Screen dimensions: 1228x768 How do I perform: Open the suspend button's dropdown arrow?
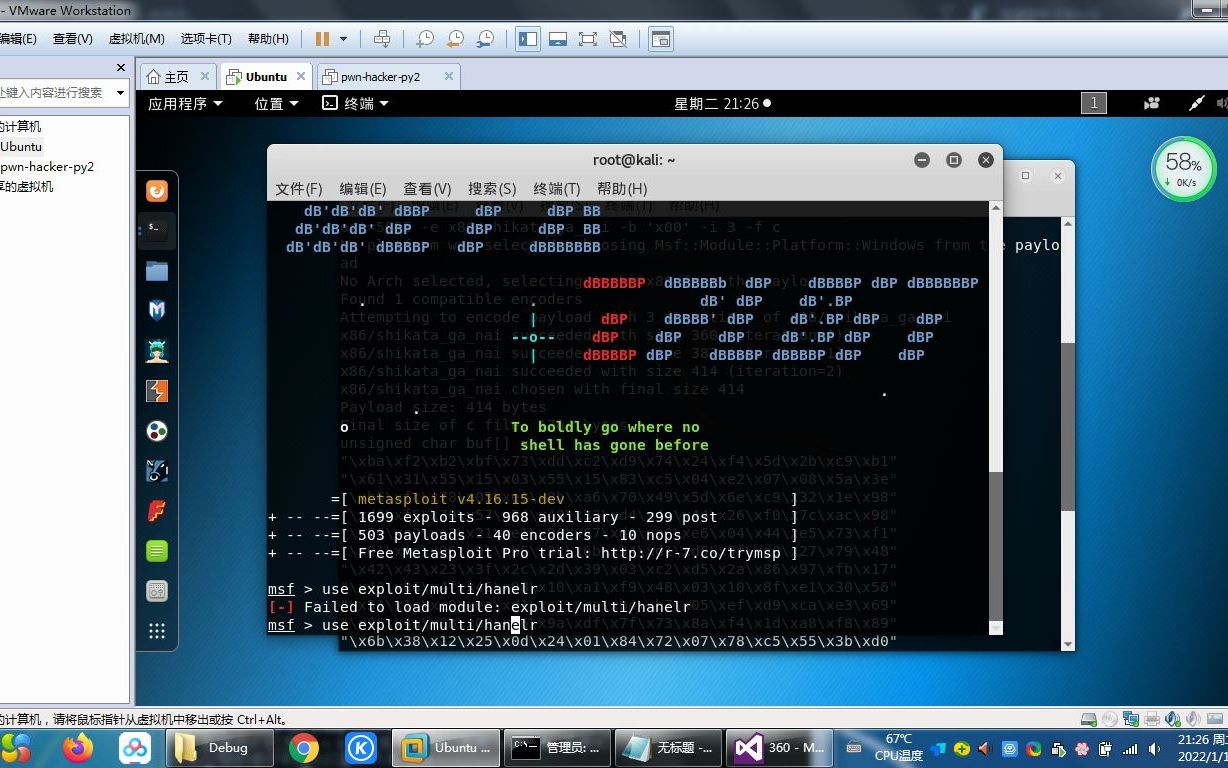344,38
